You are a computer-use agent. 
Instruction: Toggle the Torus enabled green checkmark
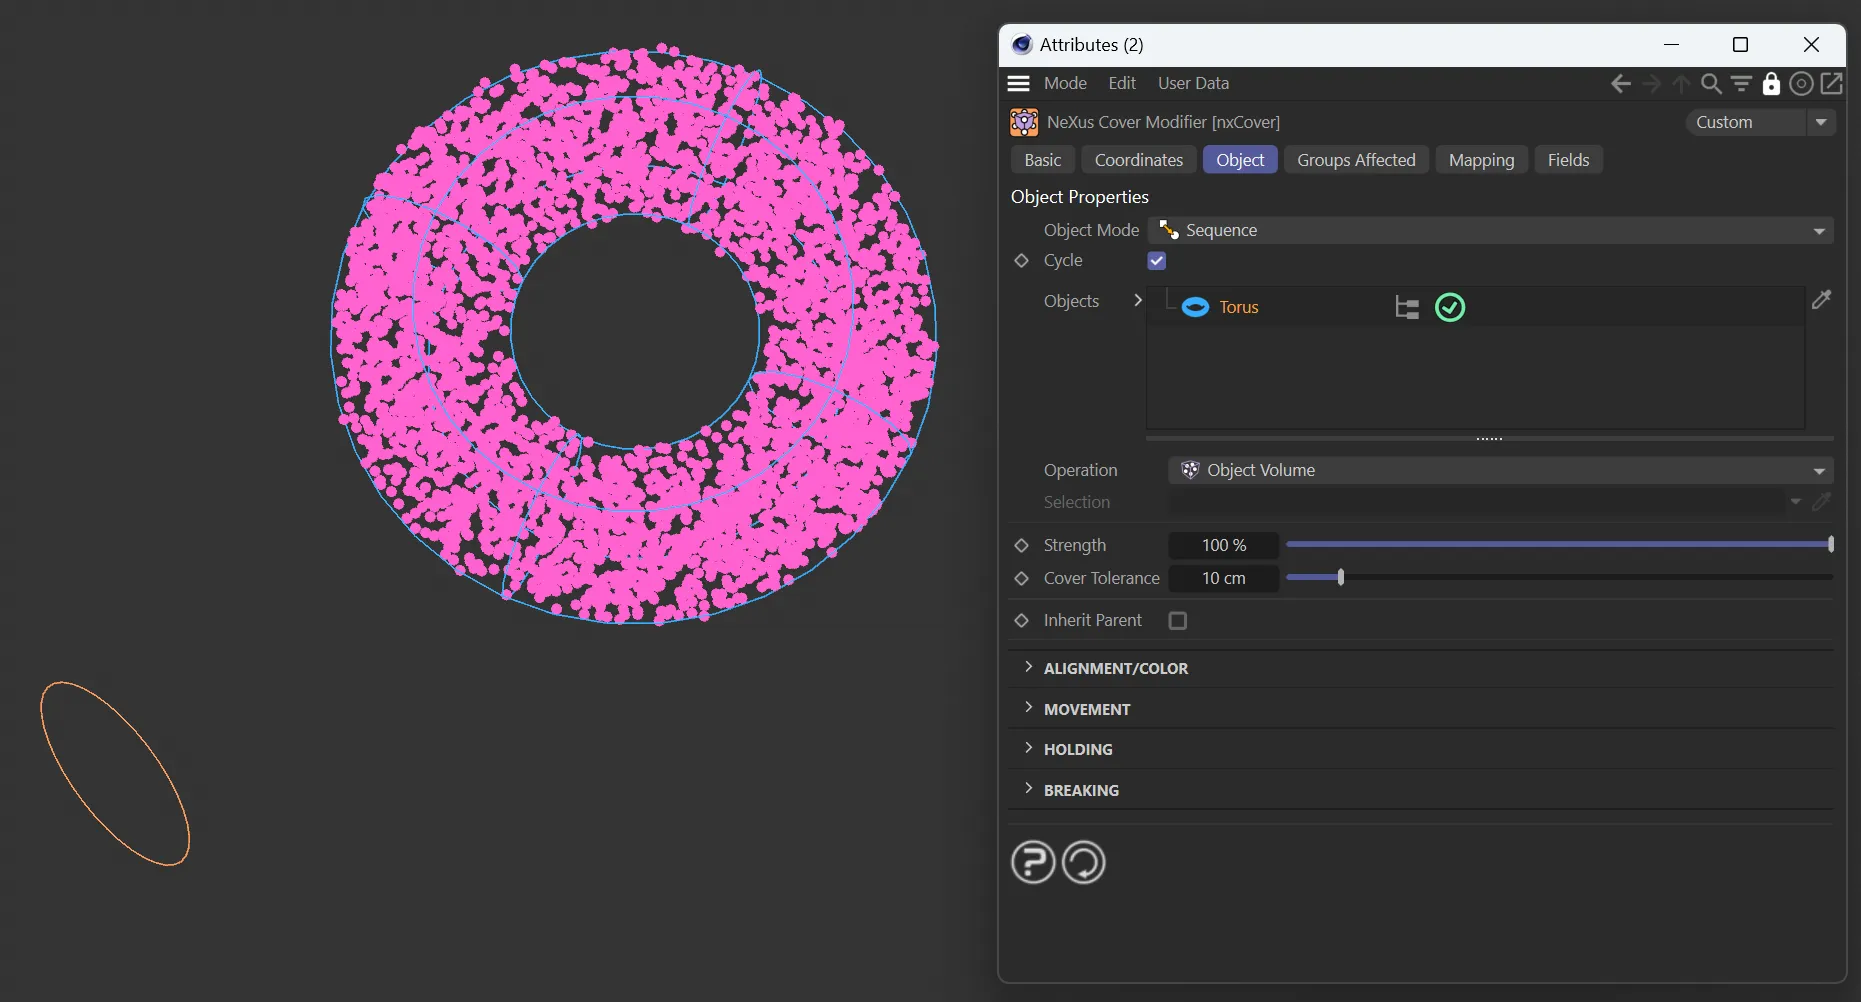point(1449,308)
